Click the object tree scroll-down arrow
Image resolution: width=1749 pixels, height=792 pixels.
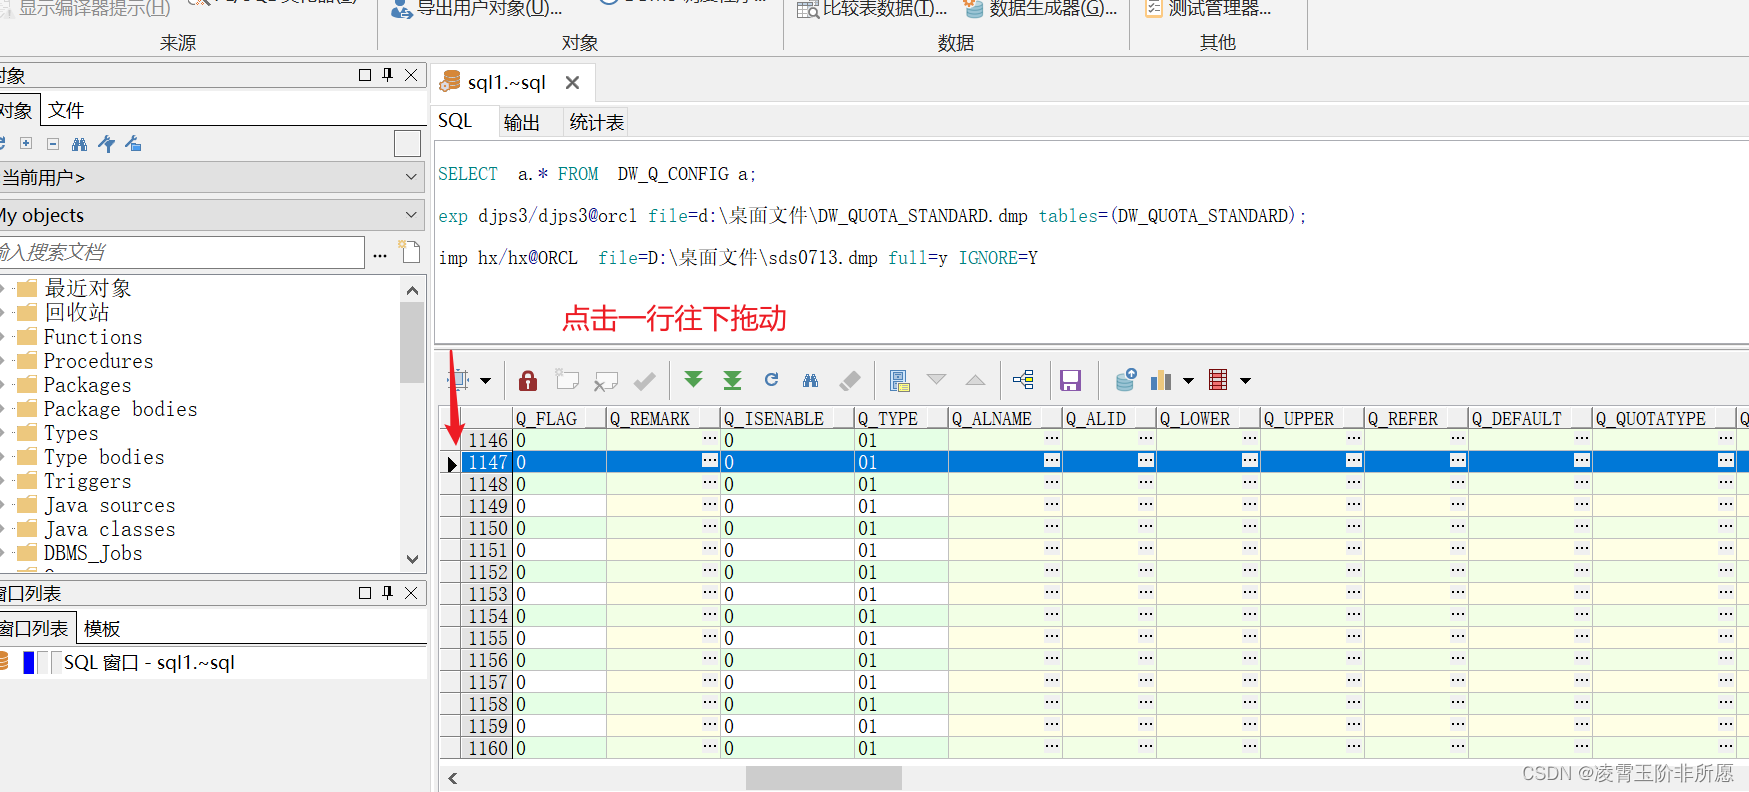(412, 559)
